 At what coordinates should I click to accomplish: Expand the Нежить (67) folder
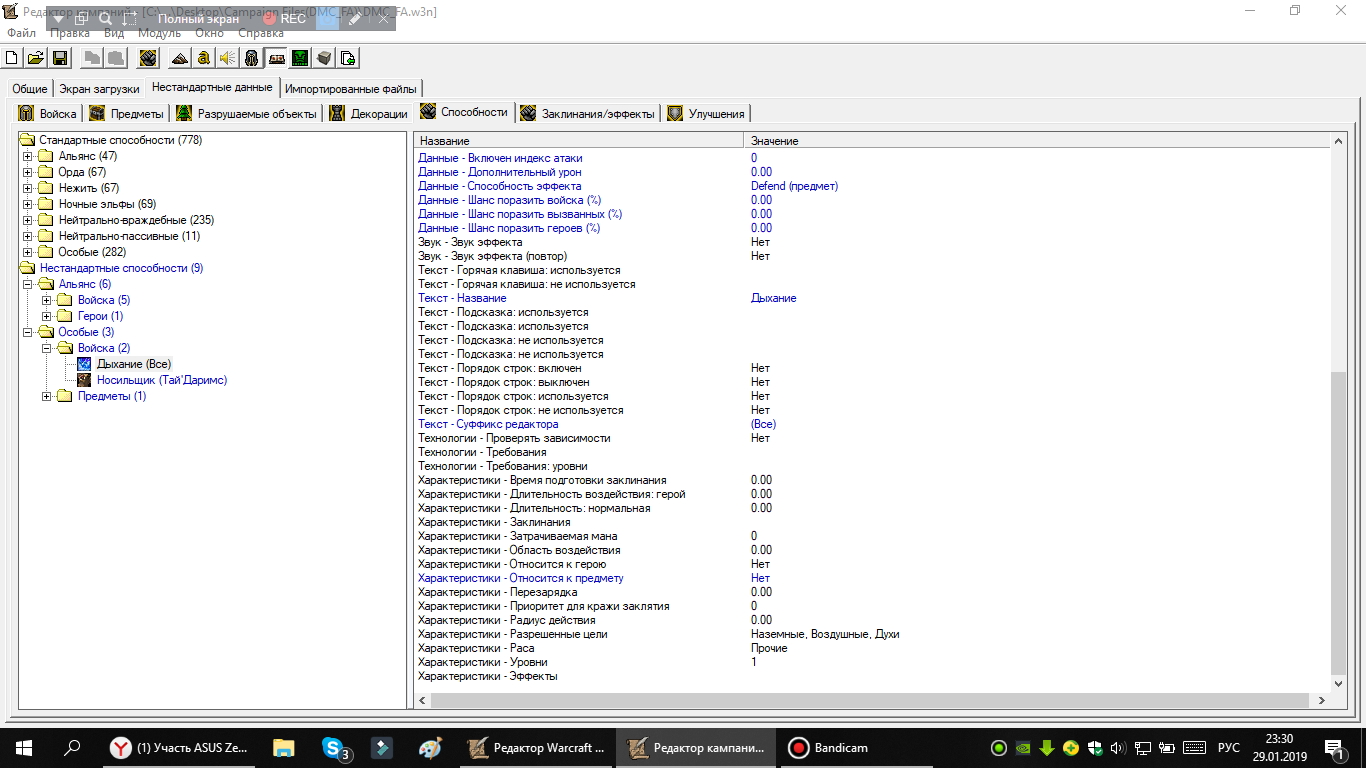click(x=28, y=188)
